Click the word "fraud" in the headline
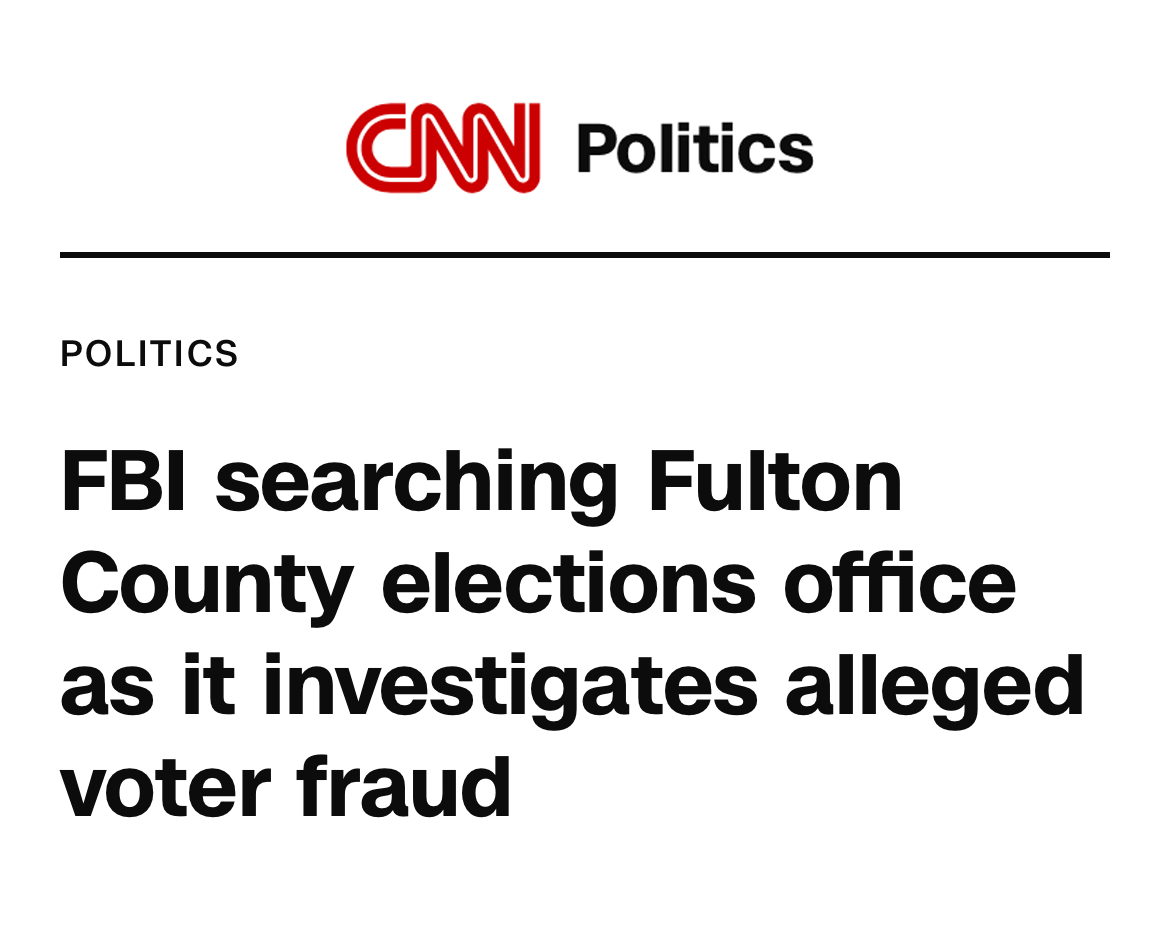The image size is (1170, 947). tap(404, 786)
